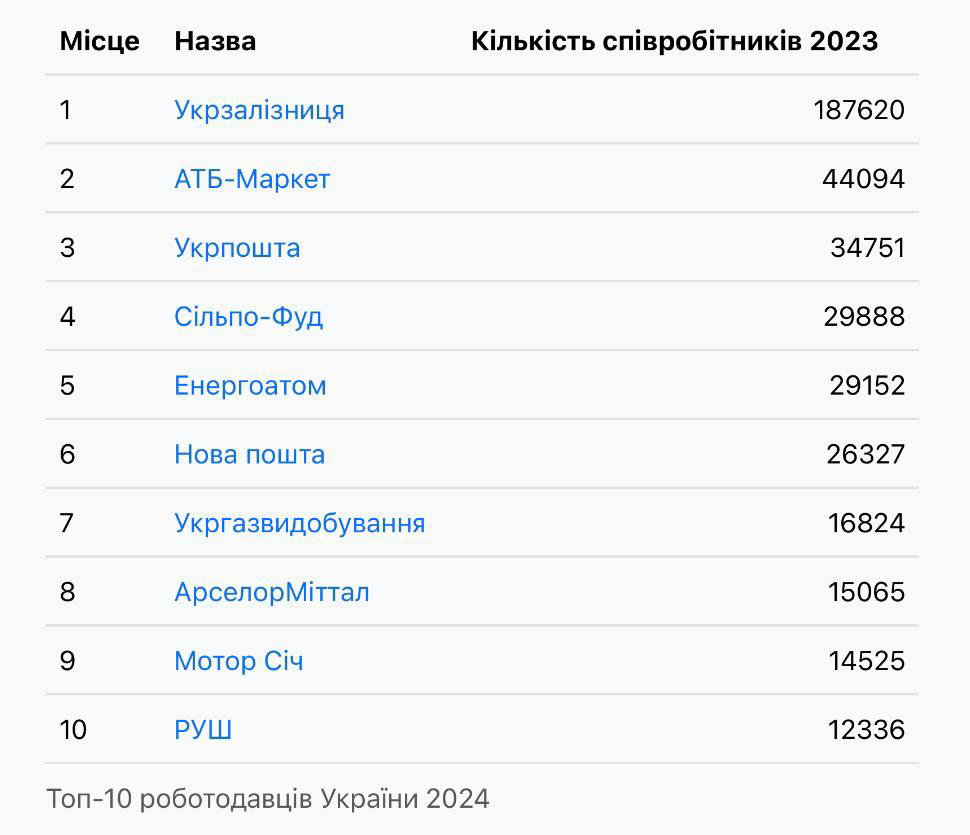Click the caption Топ-10 роботодавців України 2024
Viewport: 970px width, 835px height.
coord(268,799)
